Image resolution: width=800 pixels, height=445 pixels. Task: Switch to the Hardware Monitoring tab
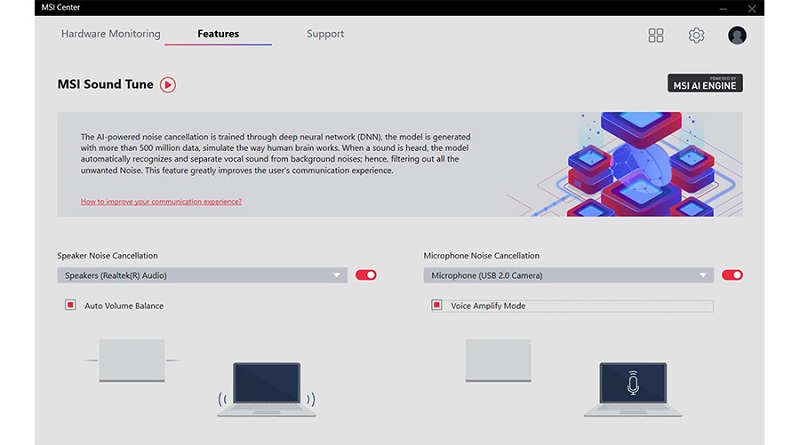pos(111,34)
